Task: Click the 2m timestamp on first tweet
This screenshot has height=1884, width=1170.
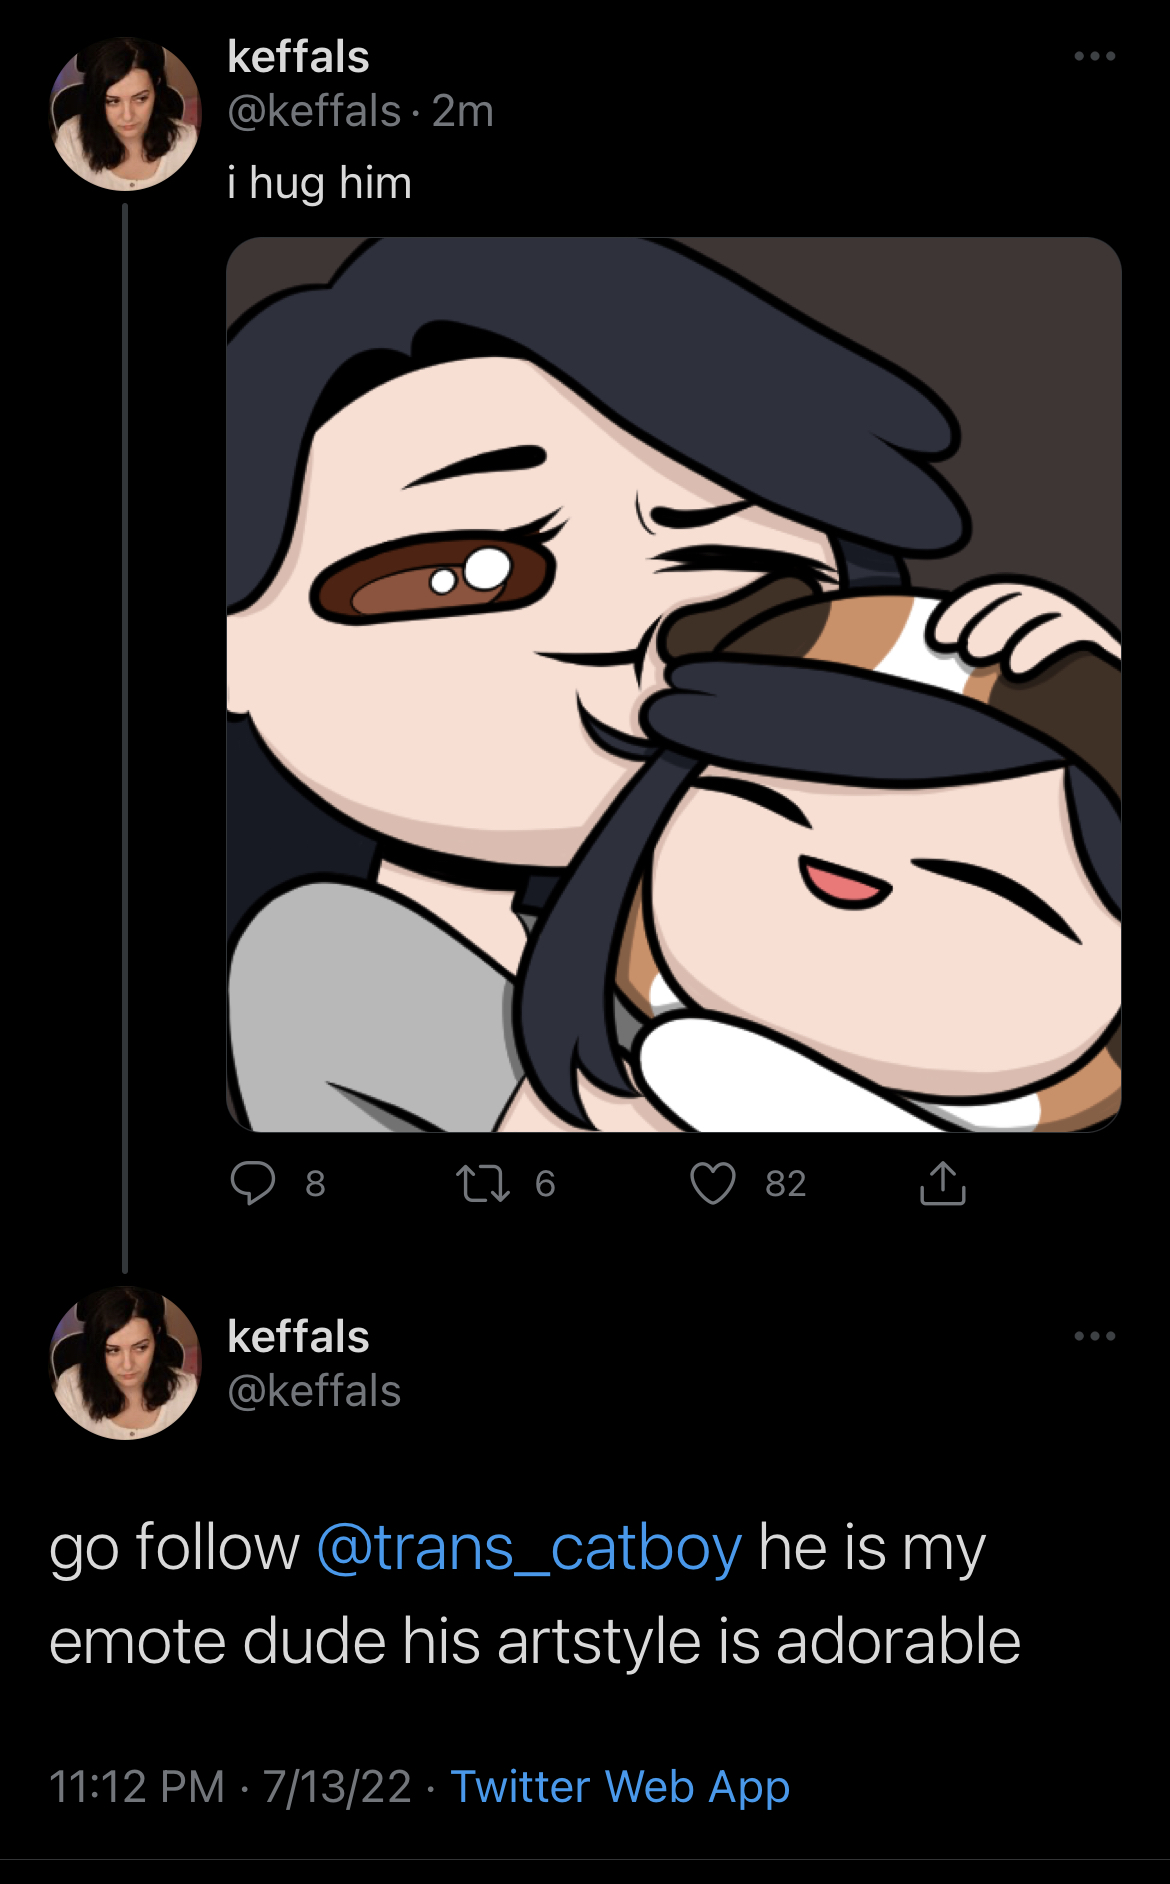Action: click(x=463, y=111)
